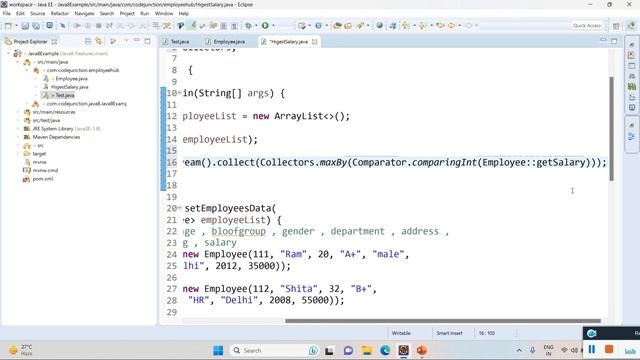Click Collapse All in Project Explorer
The image size is (640, 360).
[88, 41]
